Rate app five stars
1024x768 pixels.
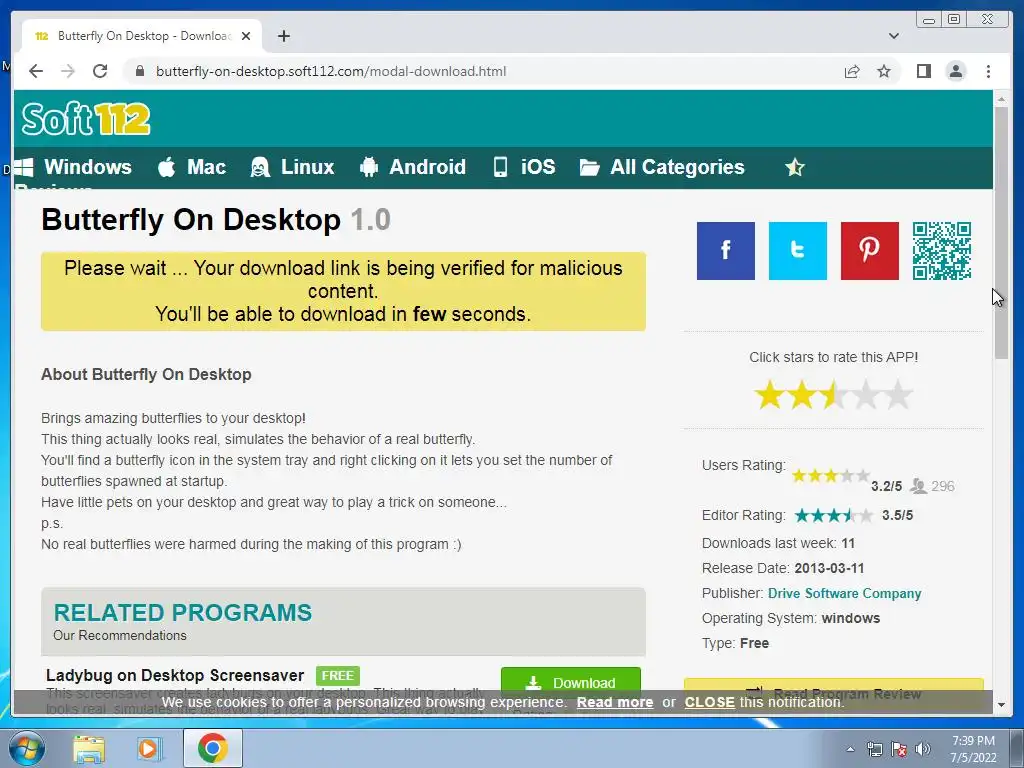coord(898,395)
